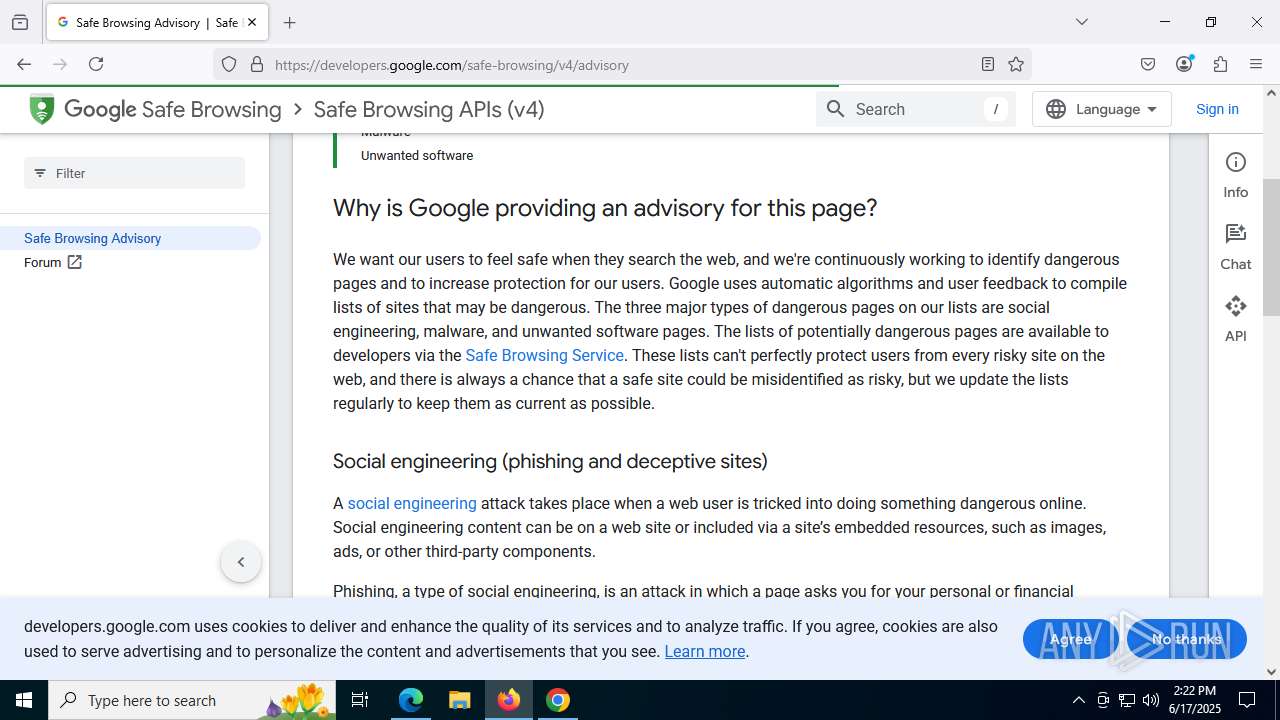Click Windows taskbar search box
The height and width of the screenshot is (720, 1280).
[192, 700]
